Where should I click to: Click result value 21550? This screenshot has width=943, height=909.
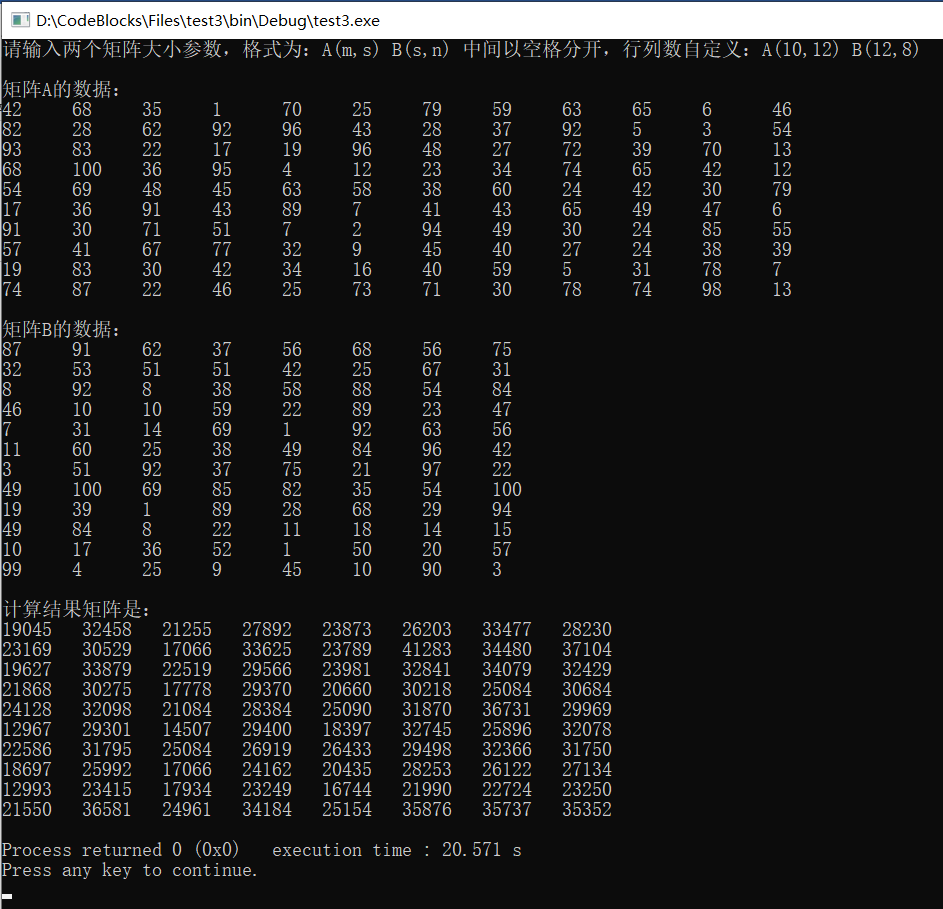[x=26, y=810]
